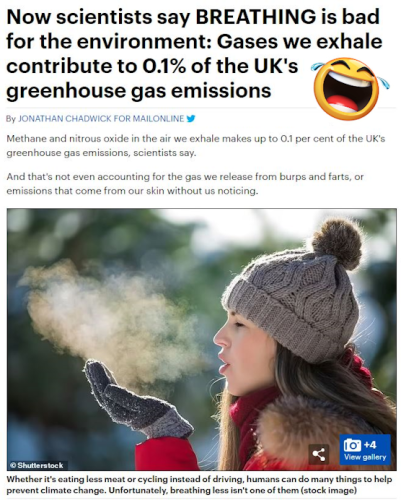Click the paragraph mentioning burps and farts
Viewport: 401px width, 500px height.
pyautogui.click(x=185, y=184)
